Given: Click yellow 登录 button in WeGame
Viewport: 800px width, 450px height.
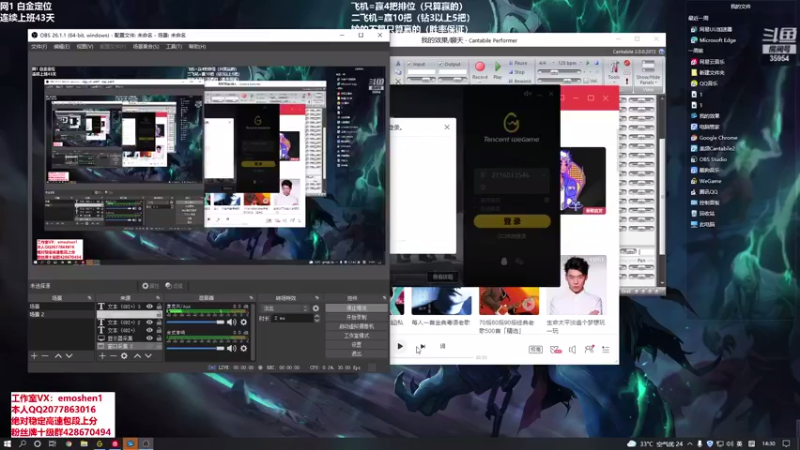Looking at the screenshot, I should 512,221.
